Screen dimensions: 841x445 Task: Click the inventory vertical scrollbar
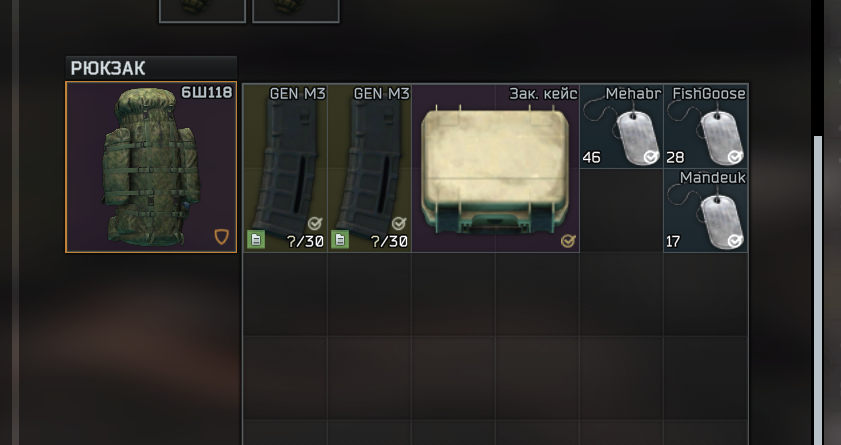pos(818,290)
